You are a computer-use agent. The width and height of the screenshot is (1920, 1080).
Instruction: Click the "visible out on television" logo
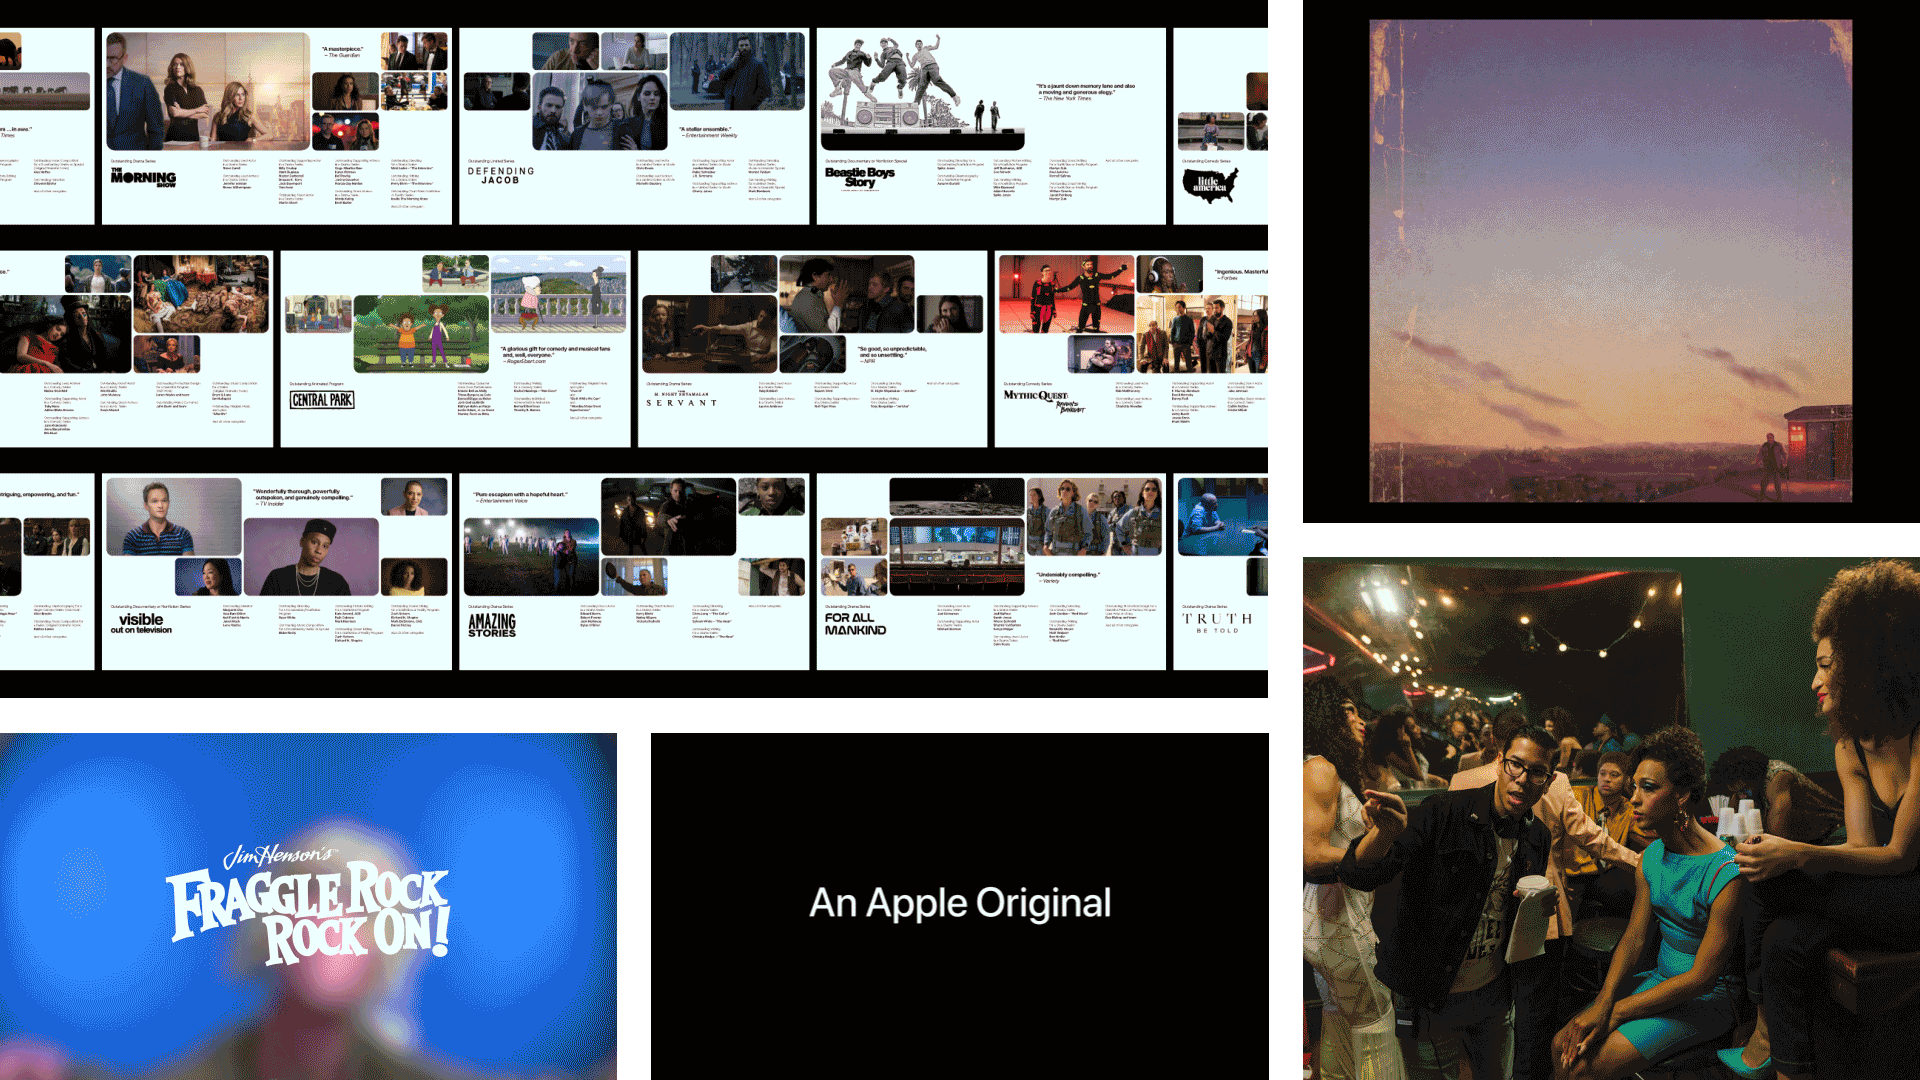(x=141, y=624)
